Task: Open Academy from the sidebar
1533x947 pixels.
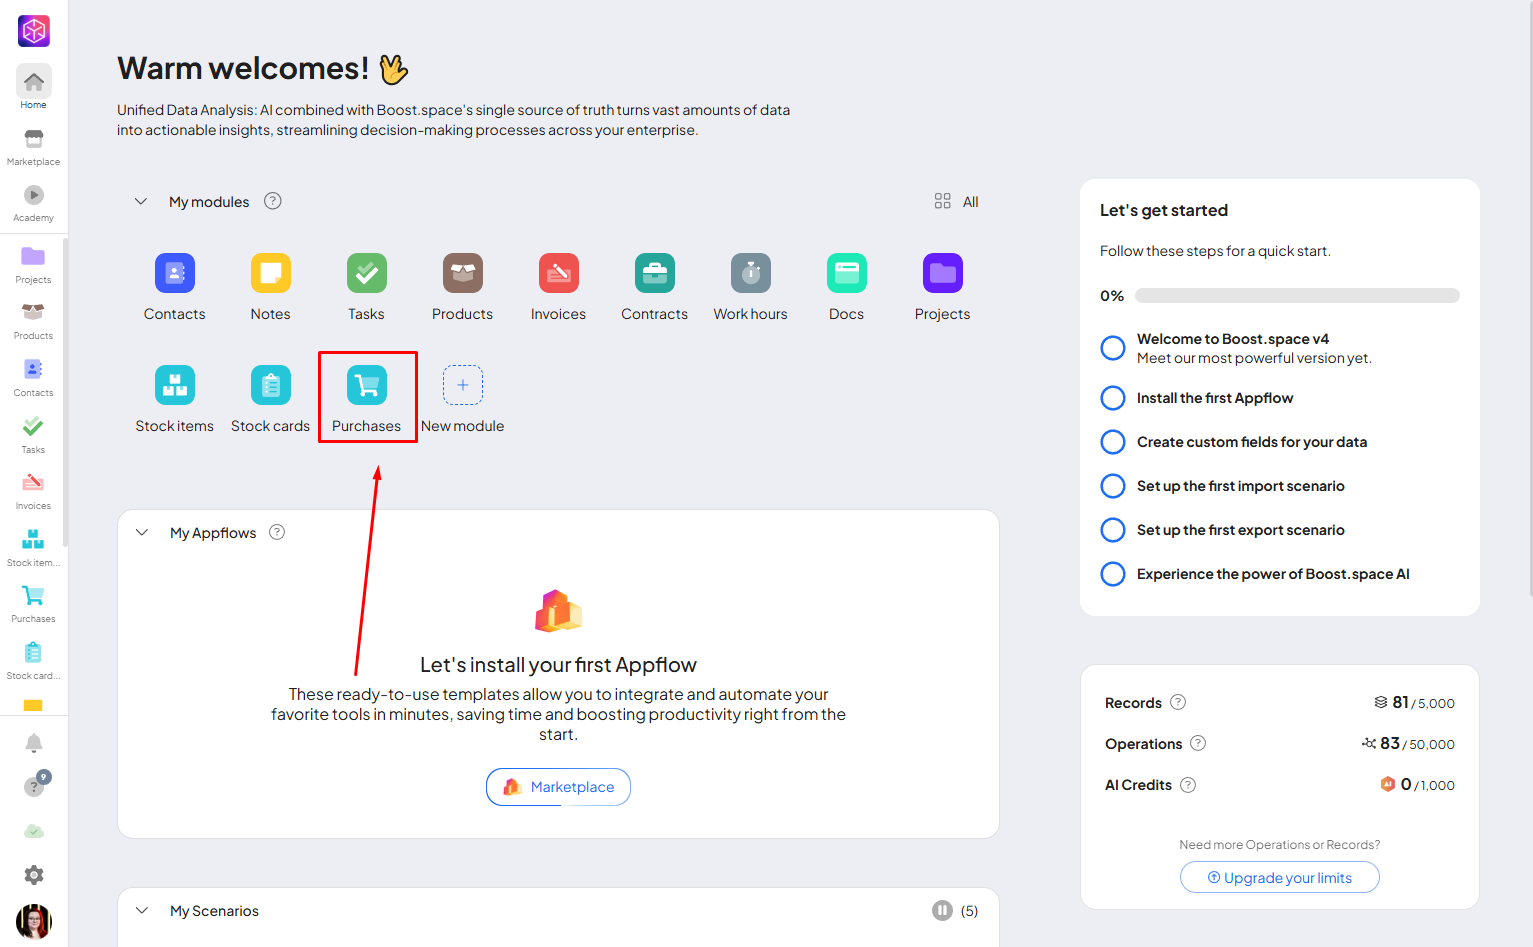Action: point(34,201)
